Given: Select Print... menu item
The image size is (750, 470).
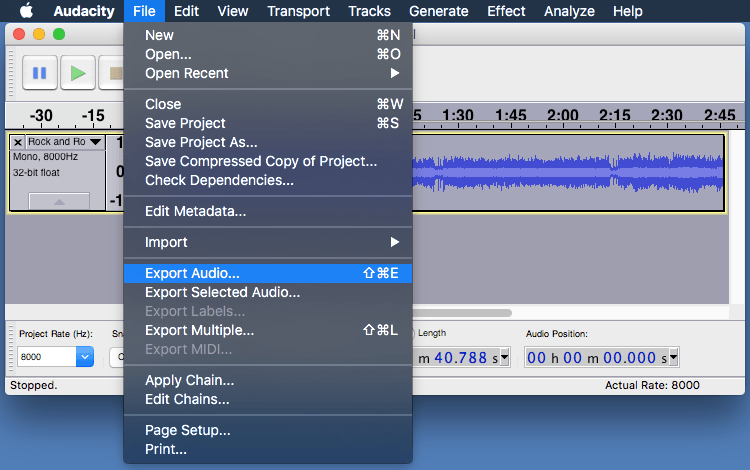Looking at the screenshot, I should [x=268, y=449].
